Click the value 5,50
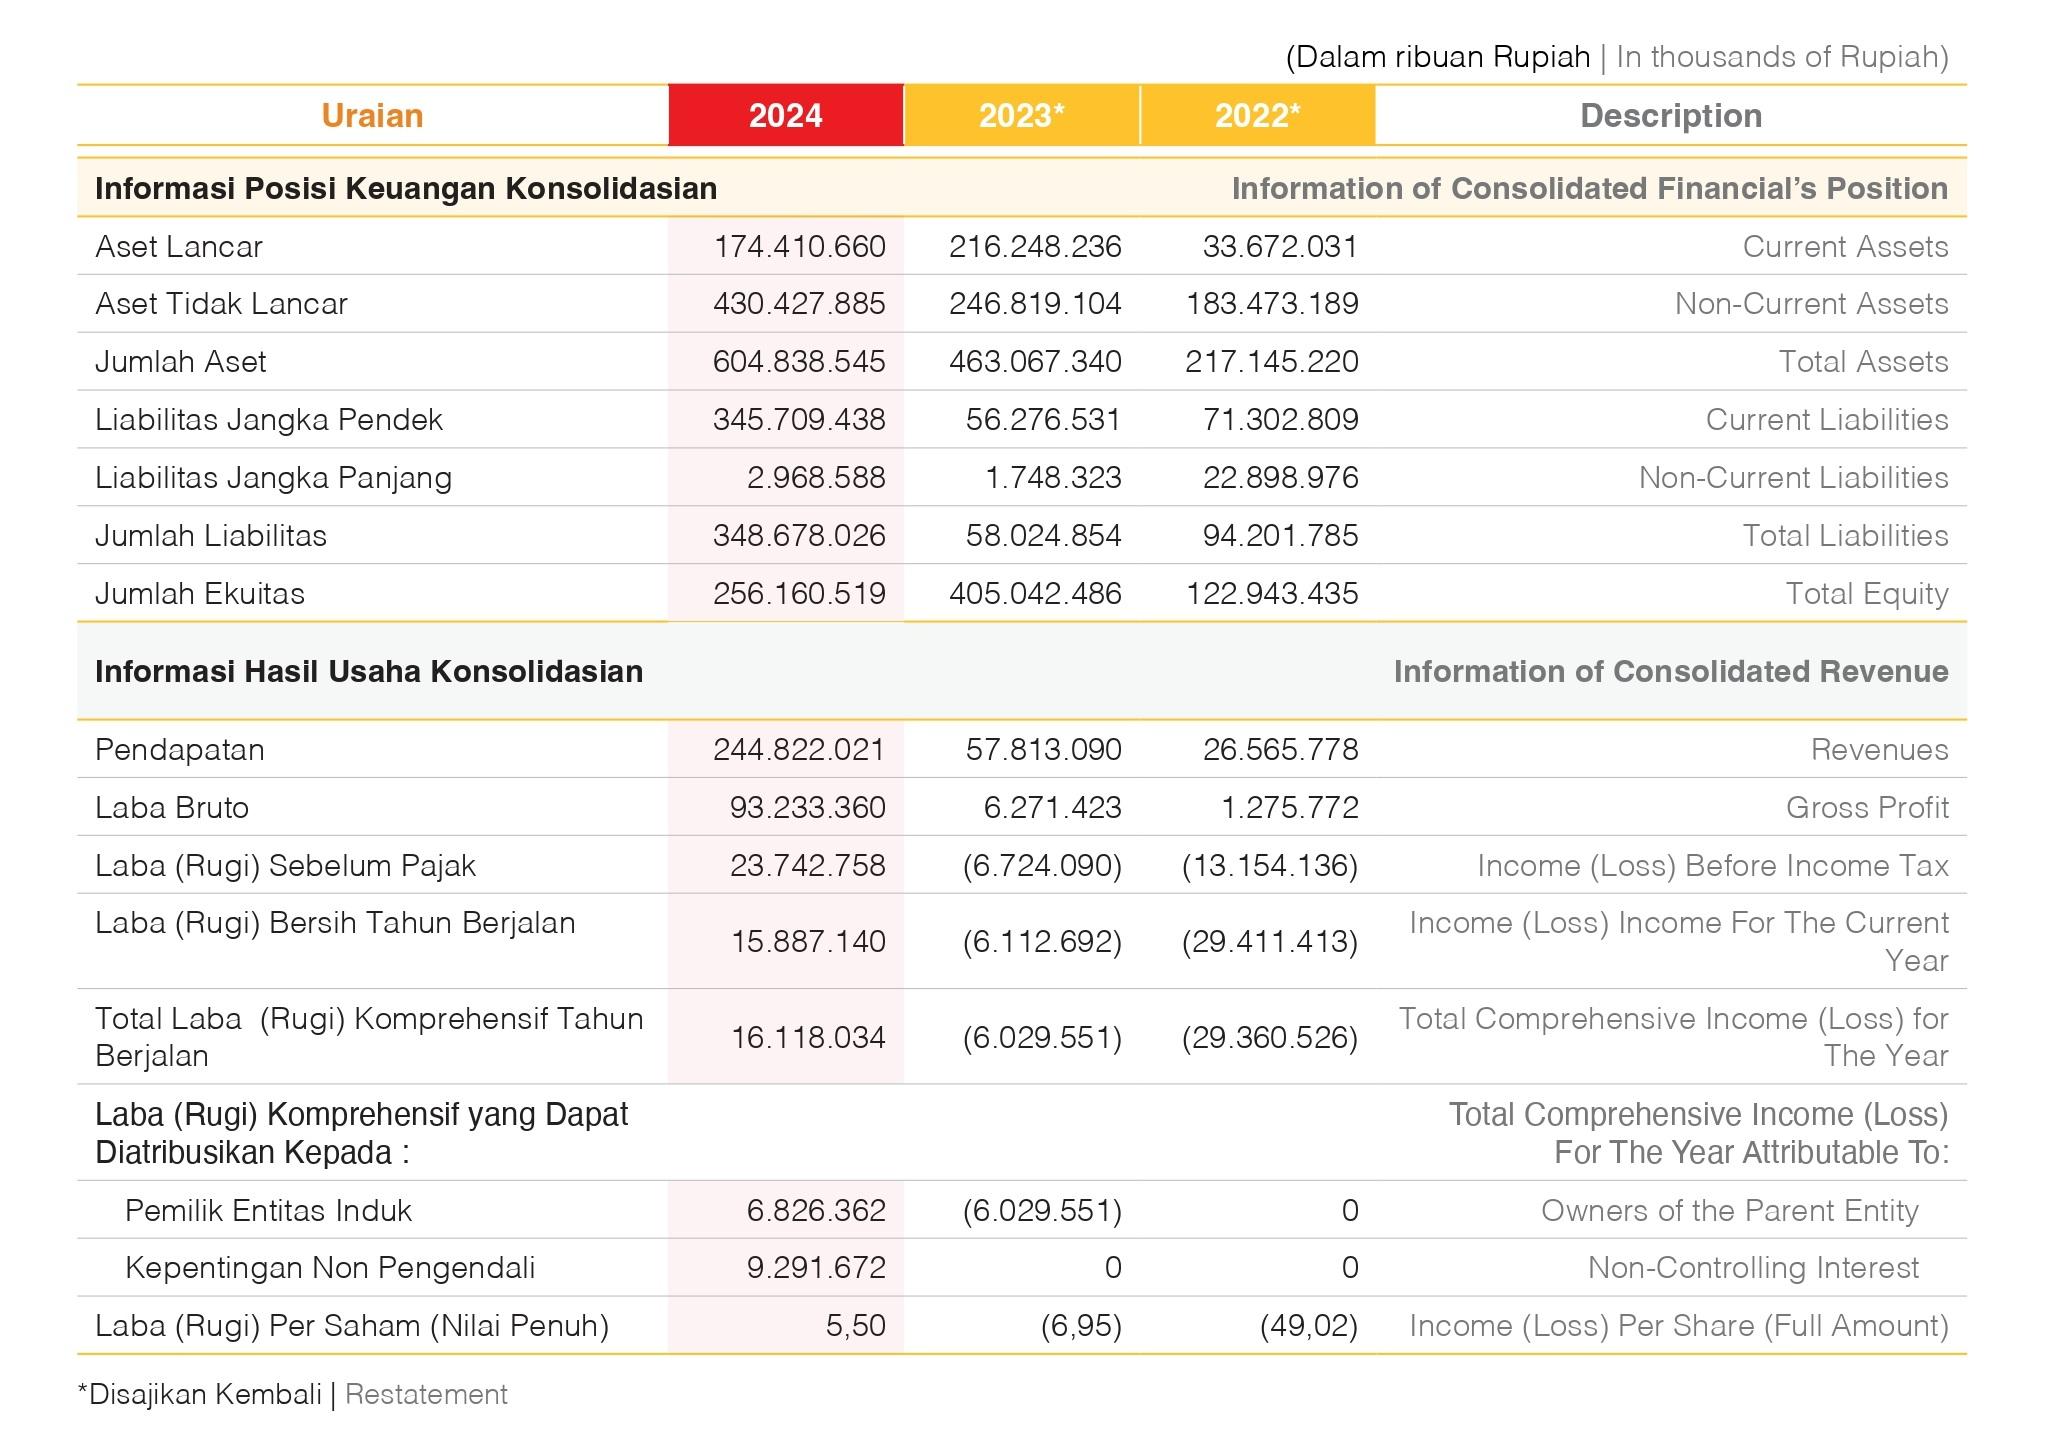The image size is (2071, 1454). coord(856,1326)
